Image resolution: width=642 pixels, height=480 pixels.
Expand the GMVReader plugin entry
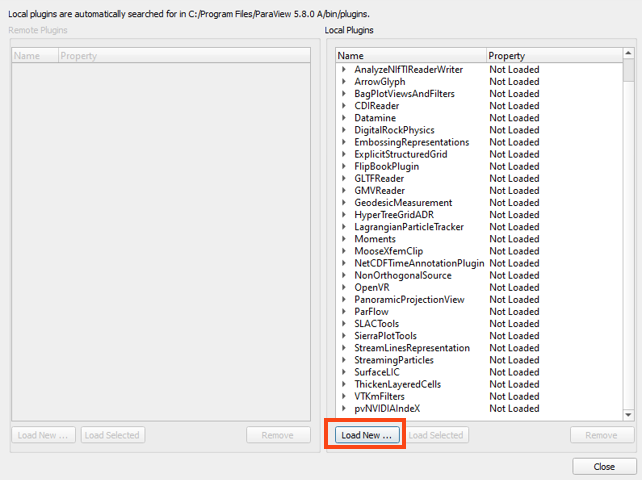click(344, 190)
